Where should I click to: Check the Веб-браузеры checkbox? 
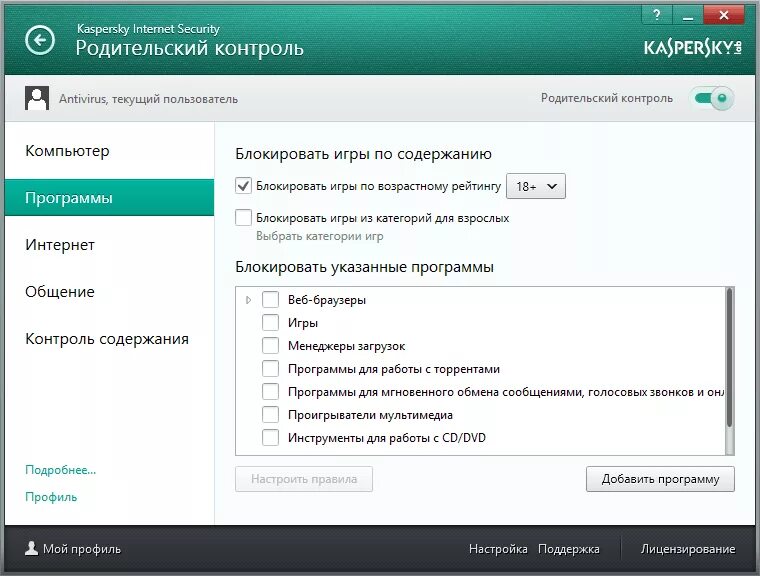(x=270, y=300)
